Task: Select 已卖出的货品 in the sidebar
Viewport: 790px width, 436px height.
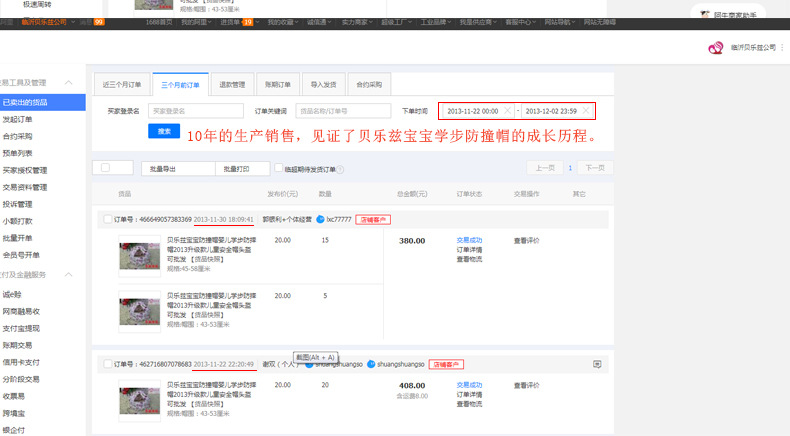Action: coord(42,102)
